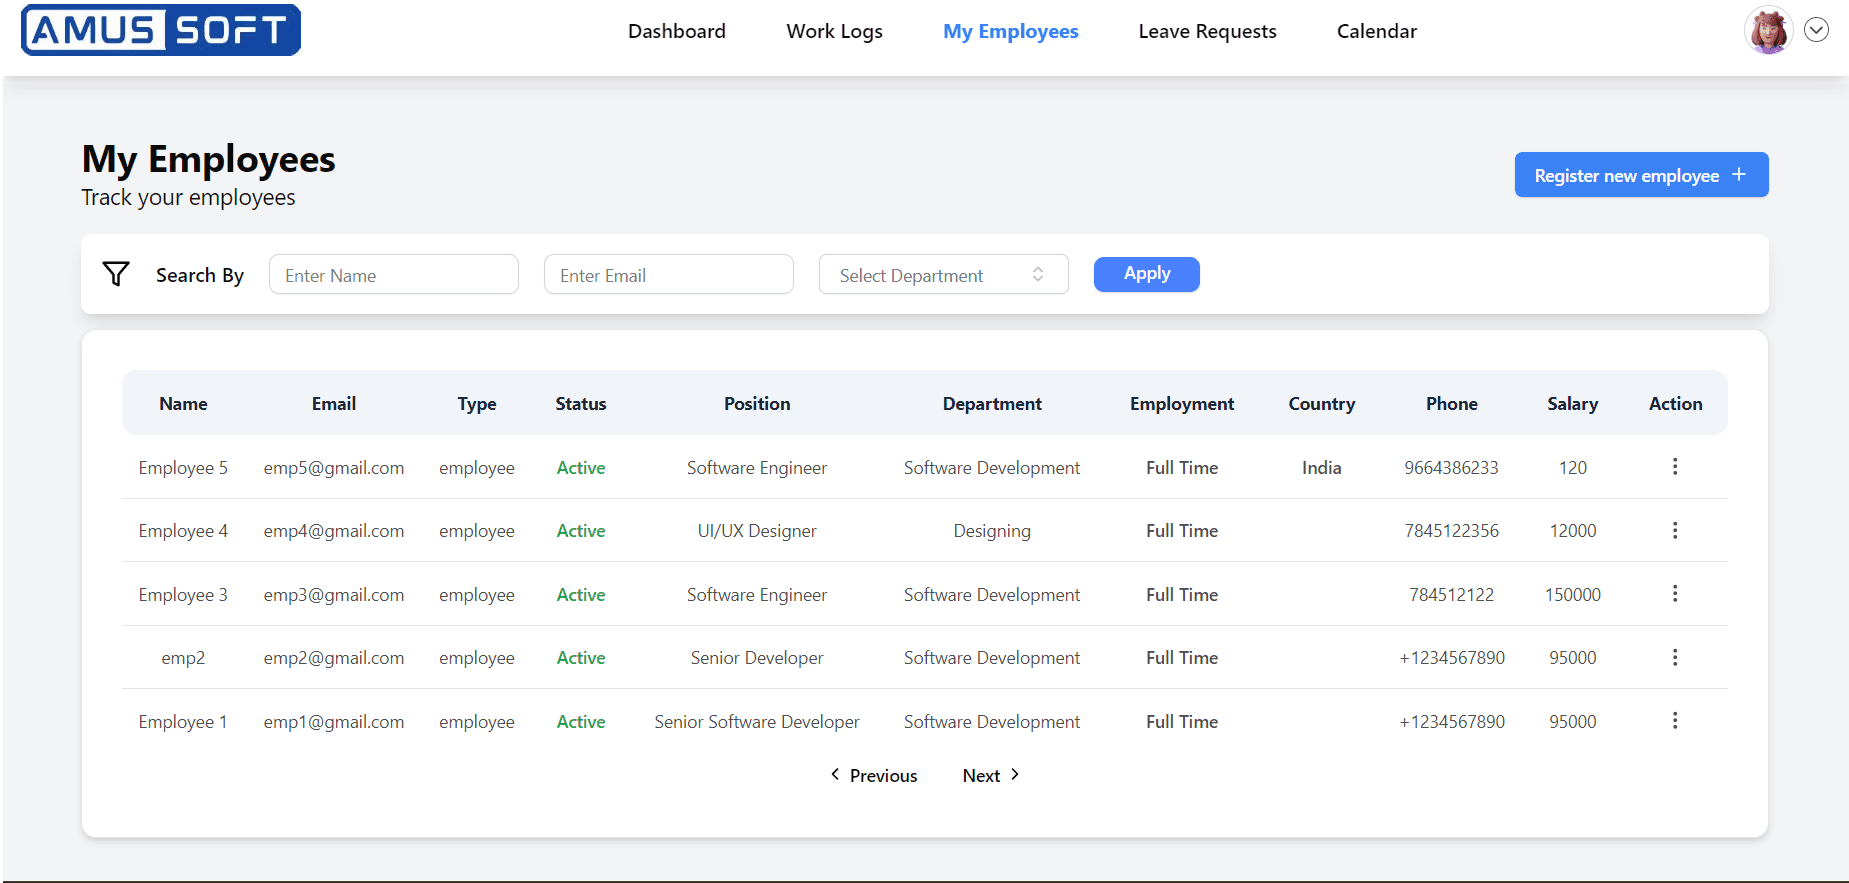Click India country cell
The height and width of the screenshot is (883, 1849).
[x=1322, y=468]
